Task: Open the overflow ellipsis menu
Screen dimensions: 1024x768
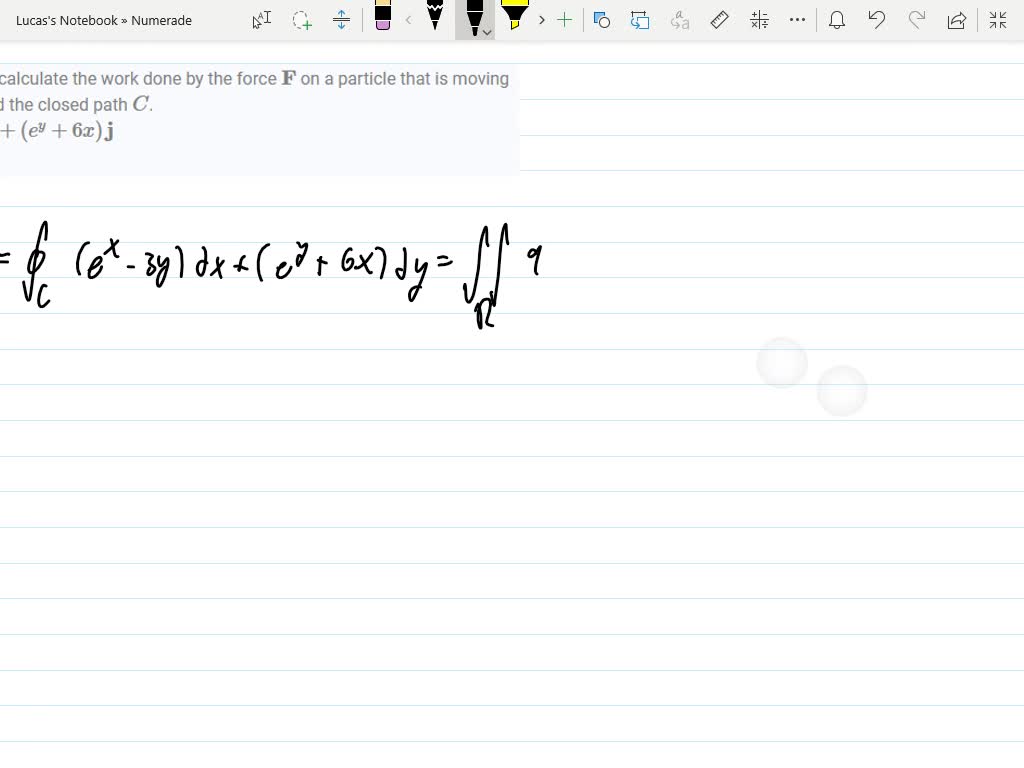Action: click(797, 20)
